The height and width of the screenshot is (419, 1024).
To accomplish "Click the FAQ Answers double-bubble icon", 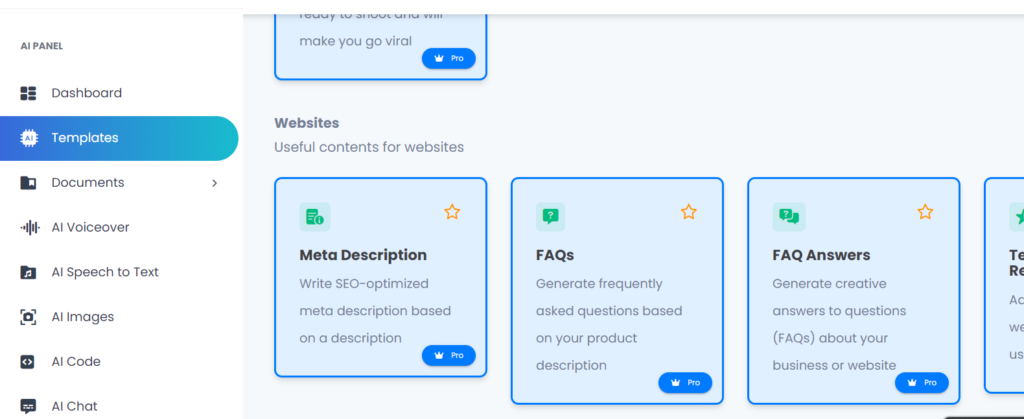I will (x=789, y=217).
